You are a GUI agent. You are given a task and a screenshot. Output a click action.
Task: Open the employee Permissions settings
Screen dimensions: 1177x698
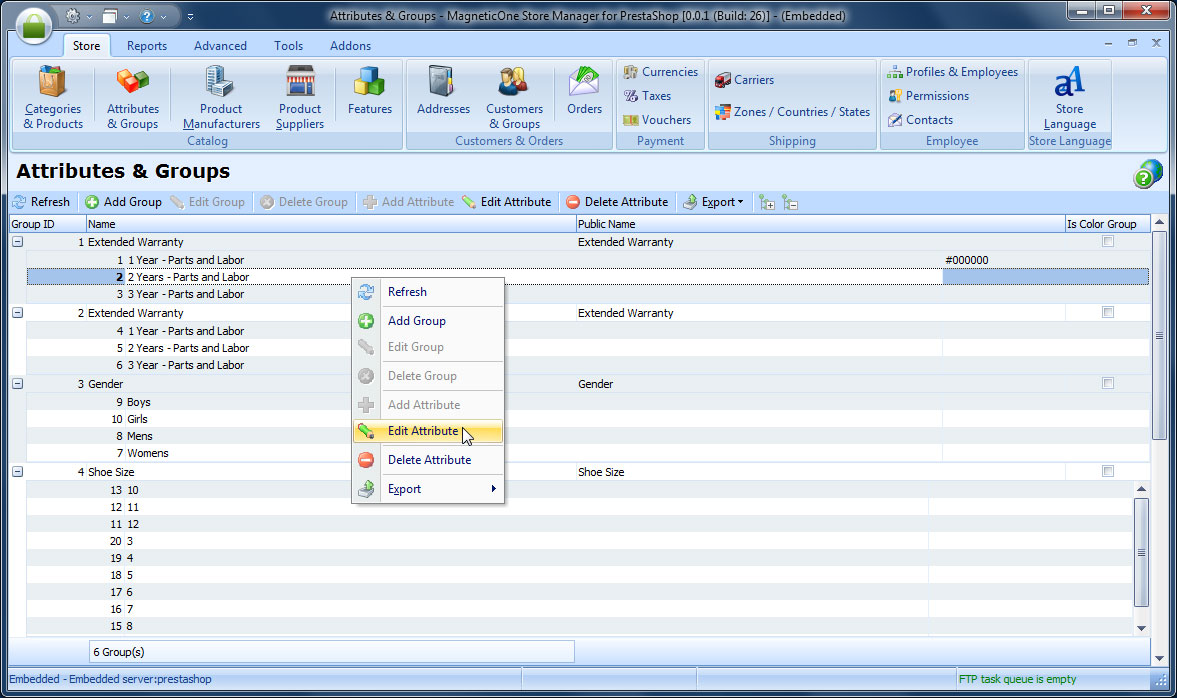point(929,96)
